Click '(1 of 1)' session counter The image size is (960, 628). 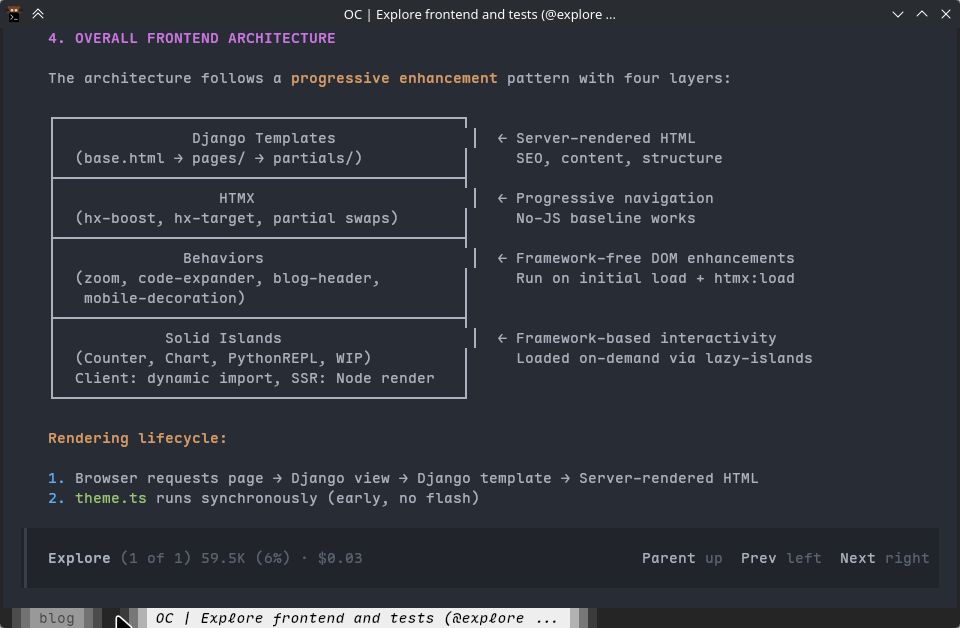tap(156, 558)
